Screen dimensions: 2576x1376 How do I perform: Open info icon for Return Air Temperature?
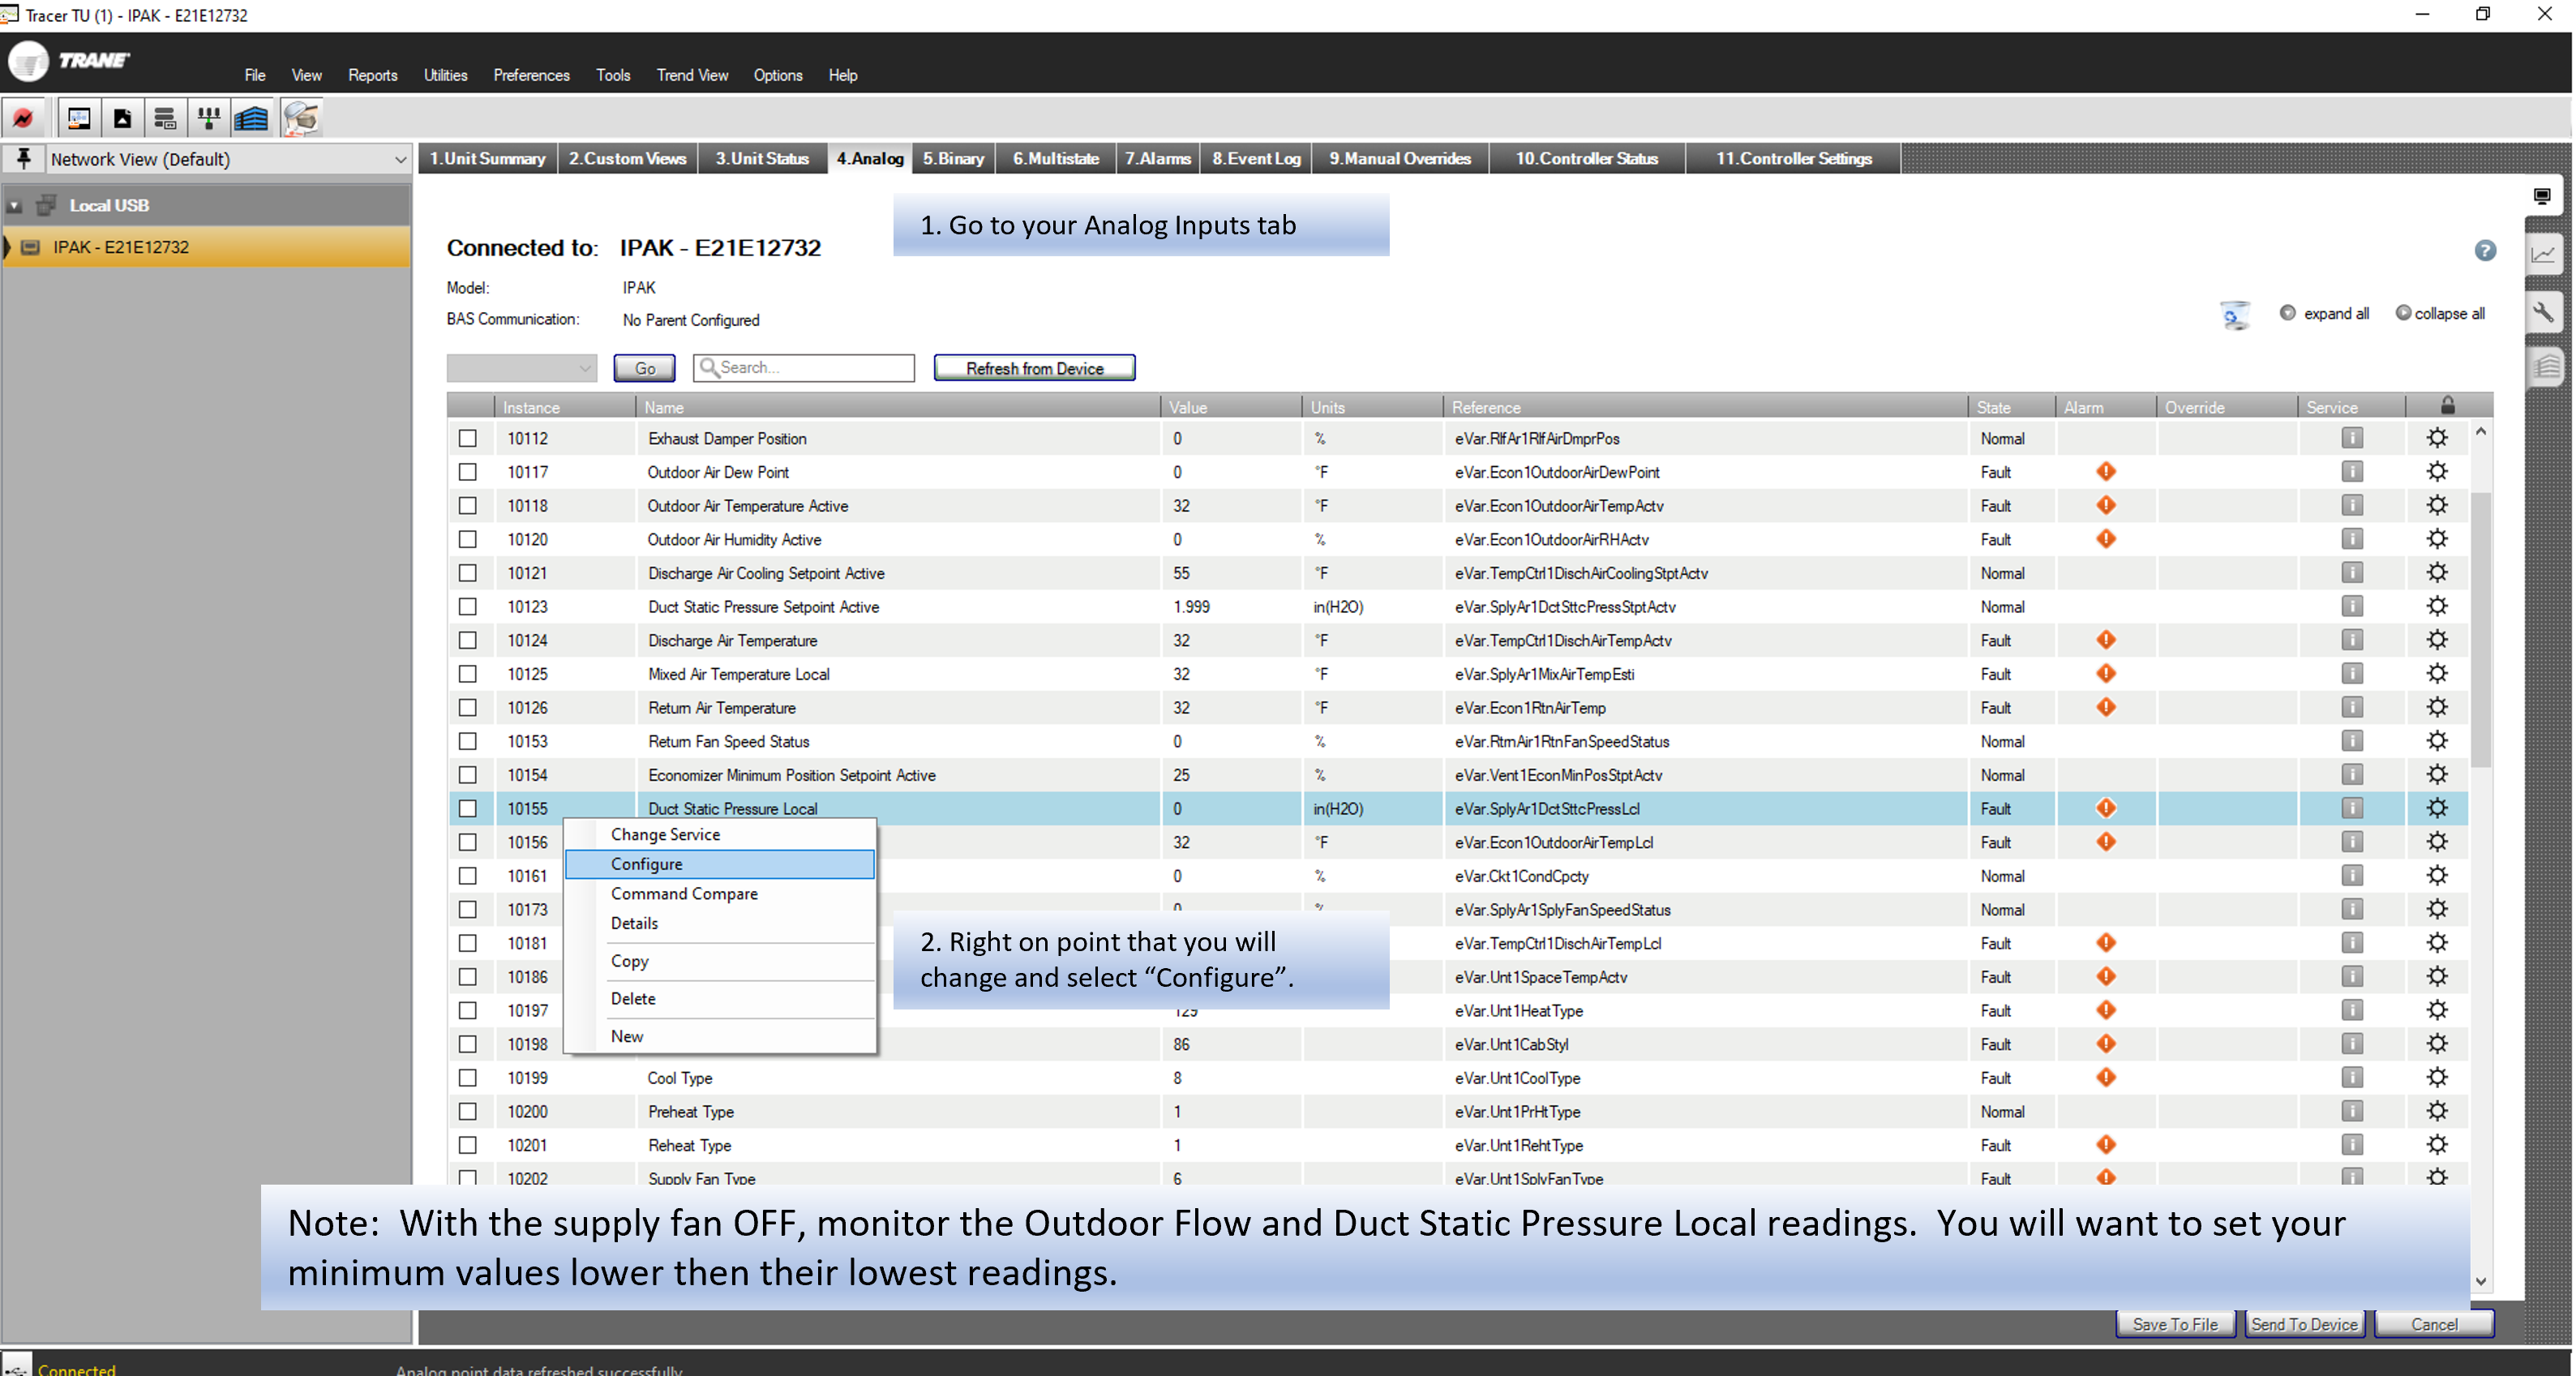[x=2352, y=707]
